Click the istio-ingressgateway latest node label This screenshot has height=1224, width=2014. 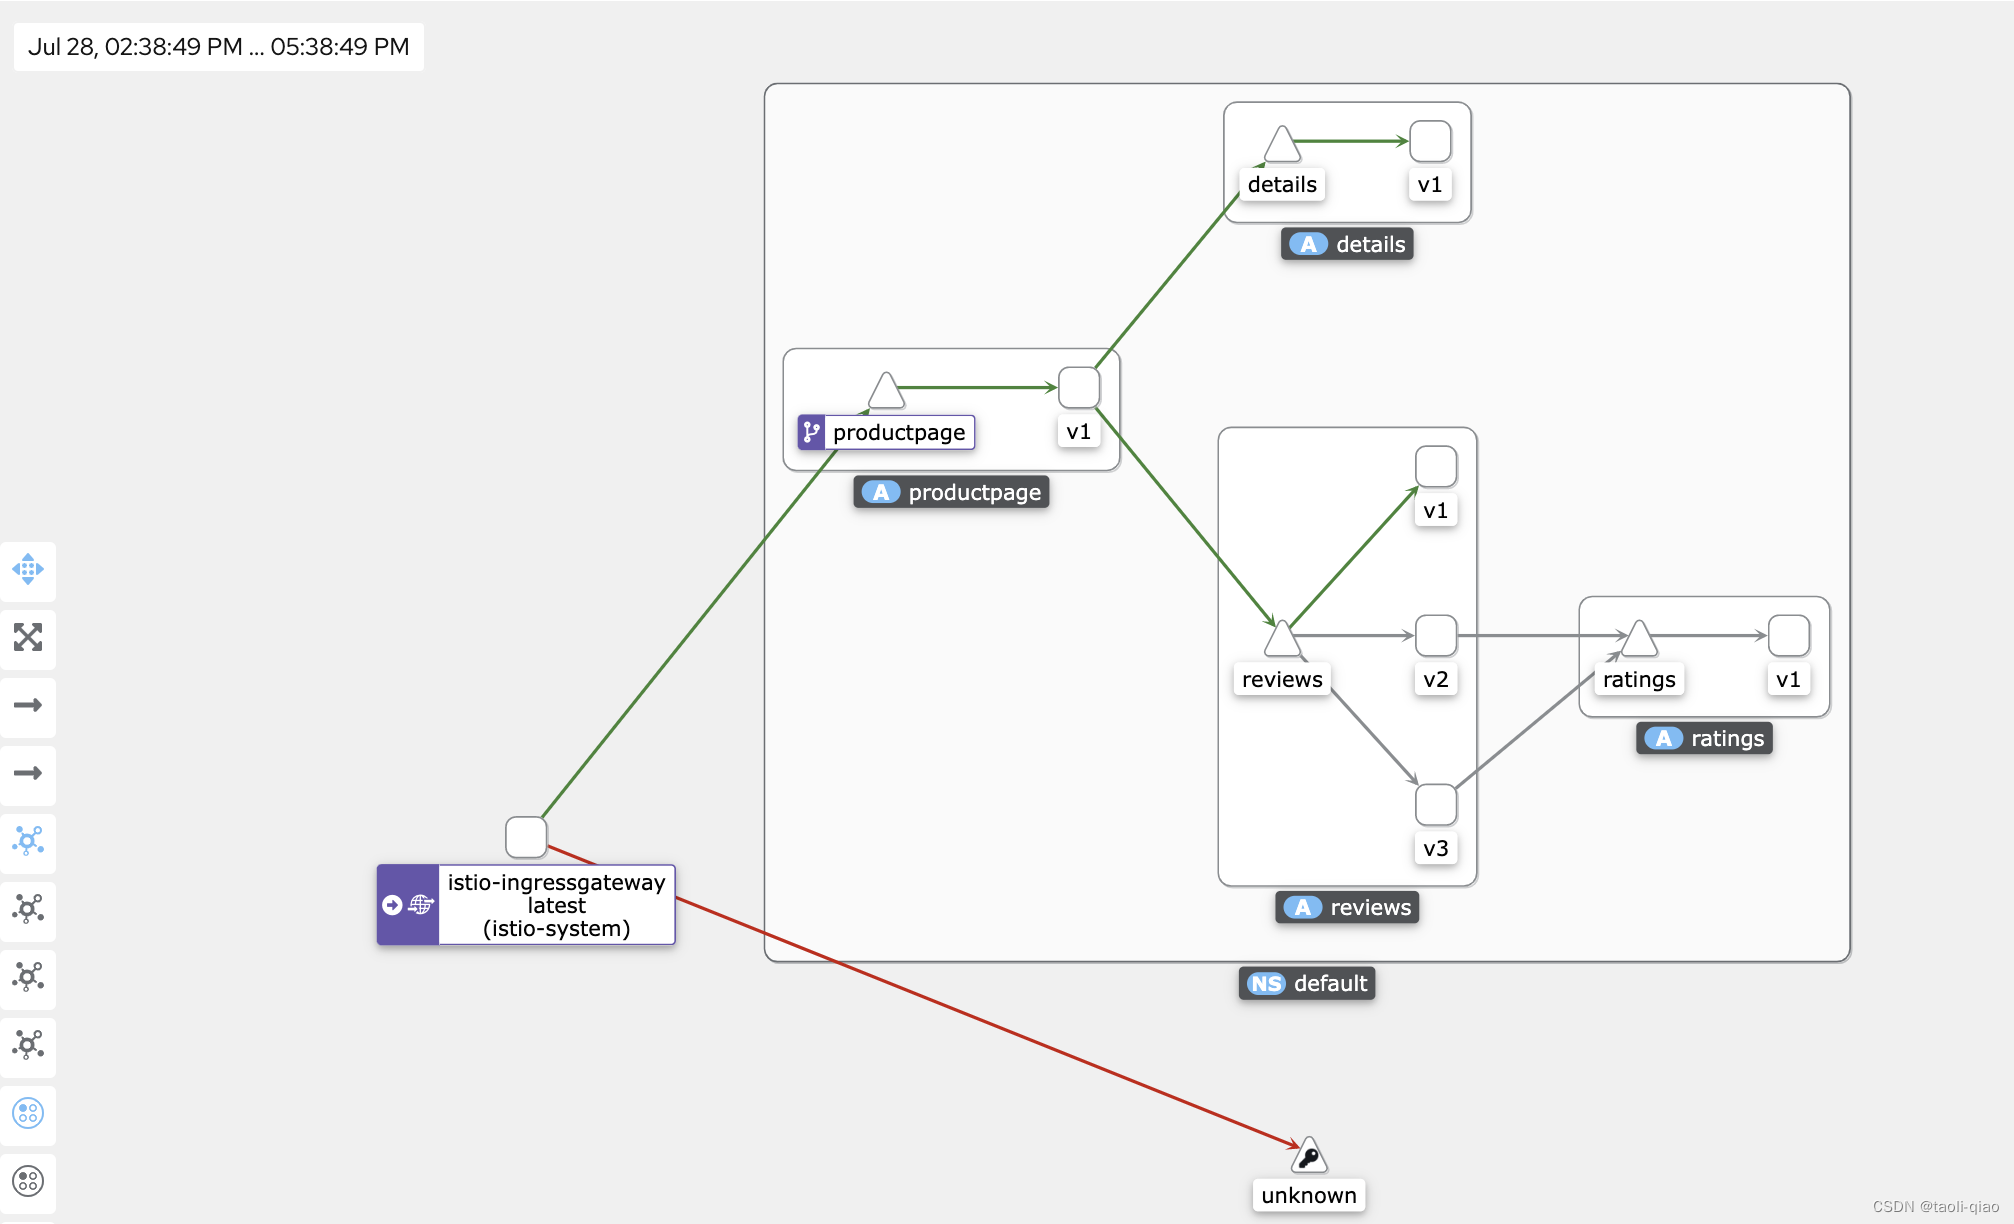[x=556, y=905]
